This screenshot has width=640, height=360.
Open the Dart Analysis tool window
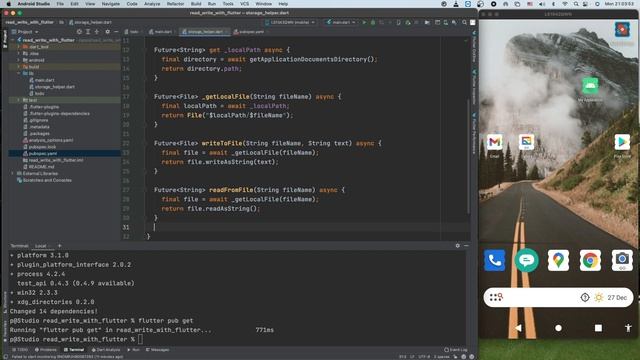[x=106, y=350]
